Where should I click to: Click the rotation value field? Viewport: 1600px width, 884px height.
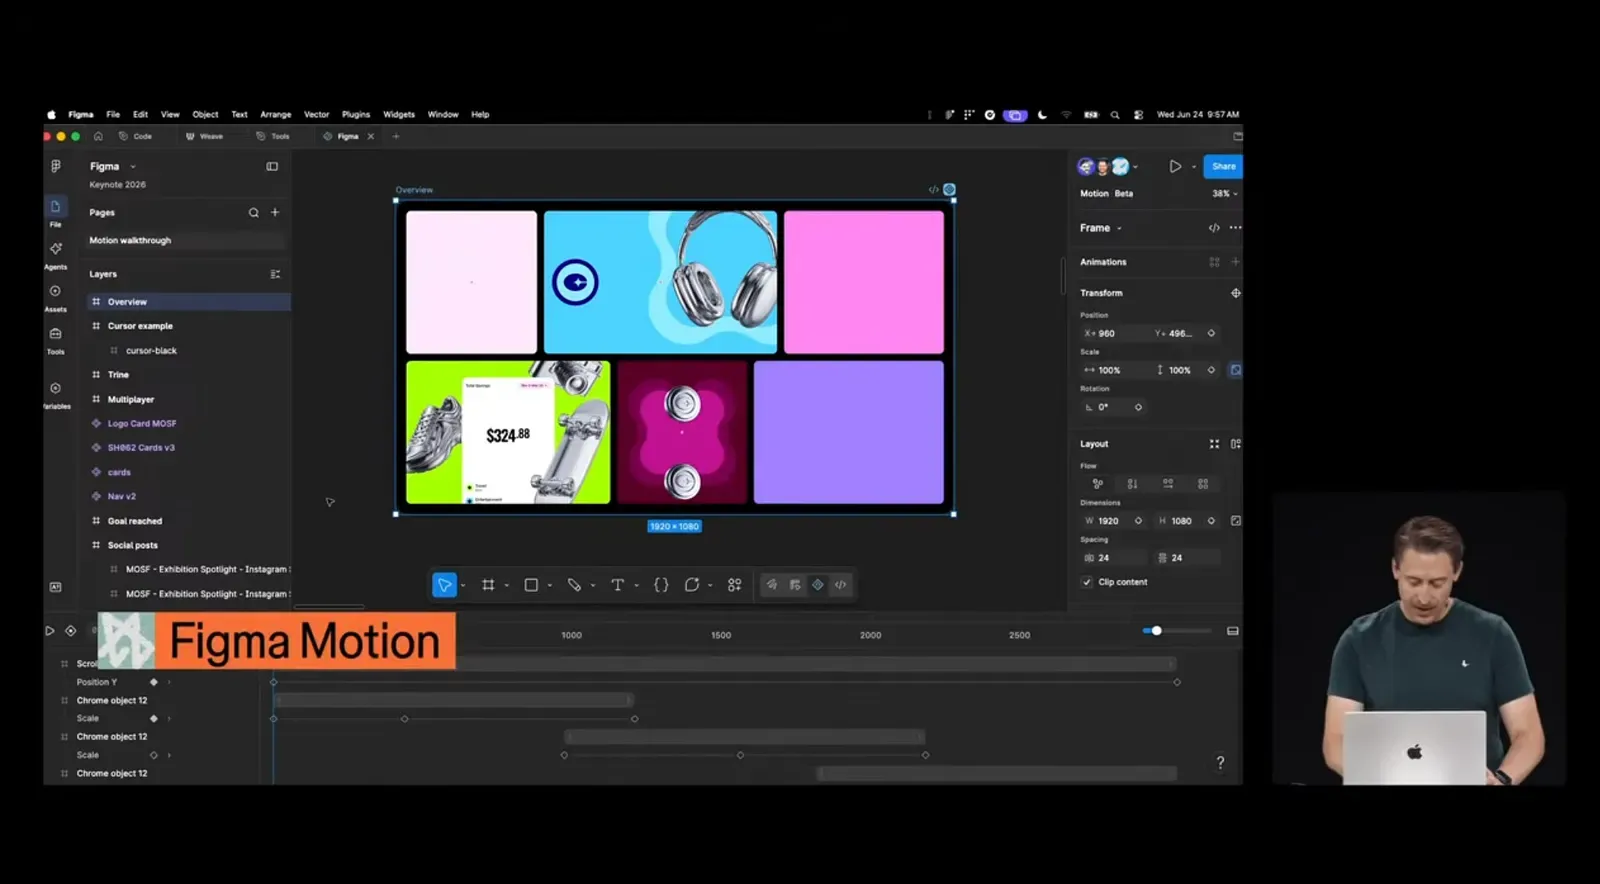(1113, 408)
